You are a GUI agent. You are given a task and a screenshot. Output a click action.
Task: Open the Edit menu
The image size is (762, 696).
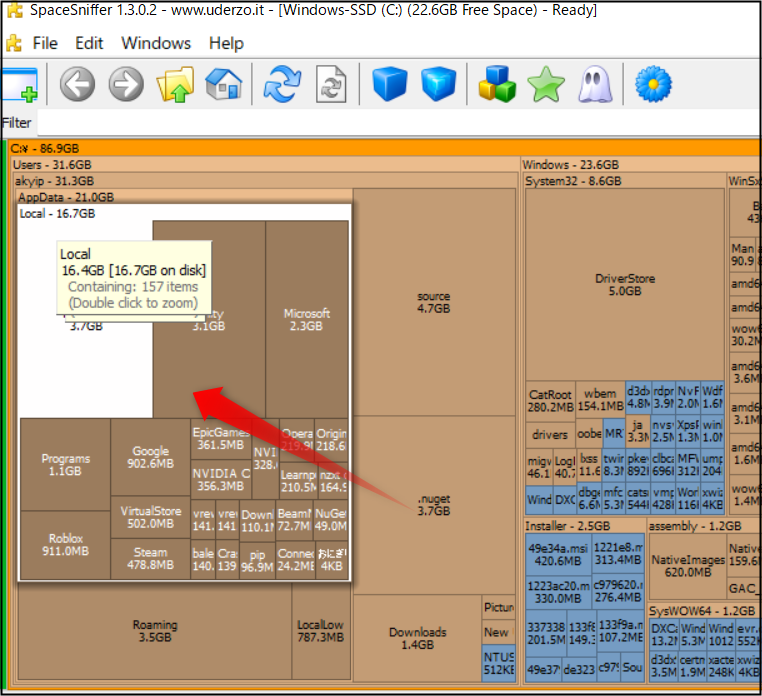click(x=89, y=43)
